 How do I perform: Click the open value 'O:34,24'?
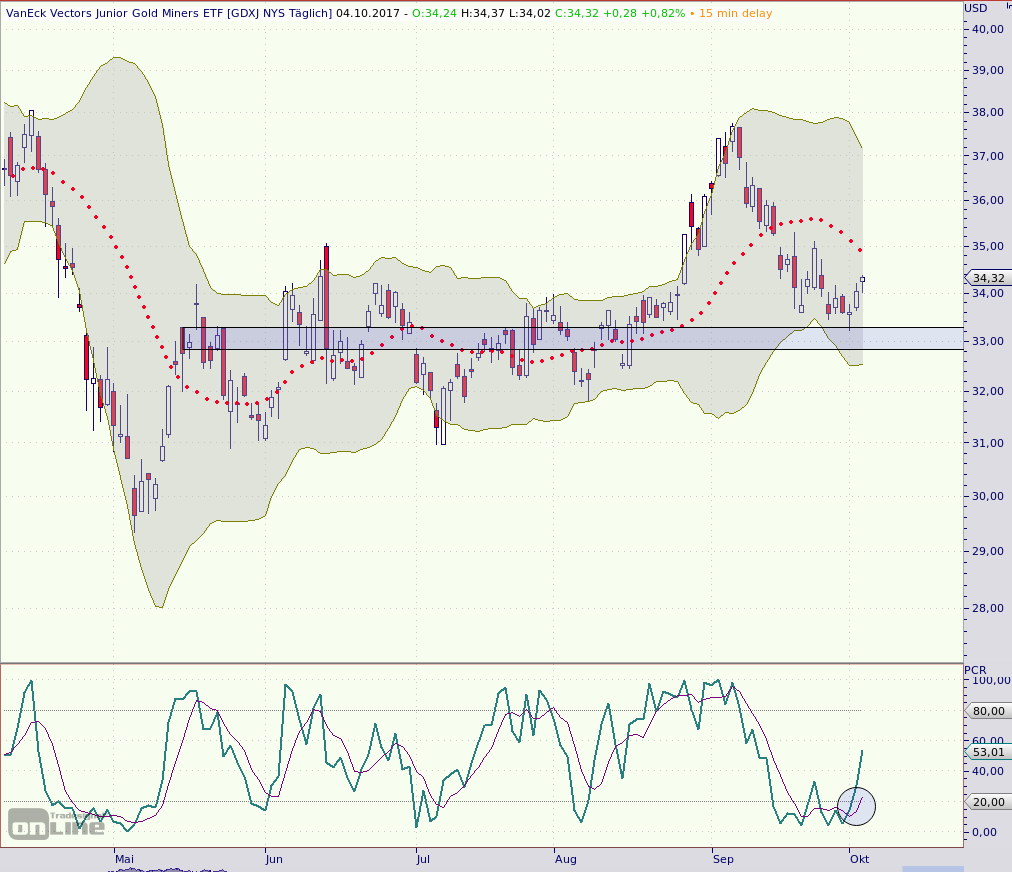tap(435, 13)
